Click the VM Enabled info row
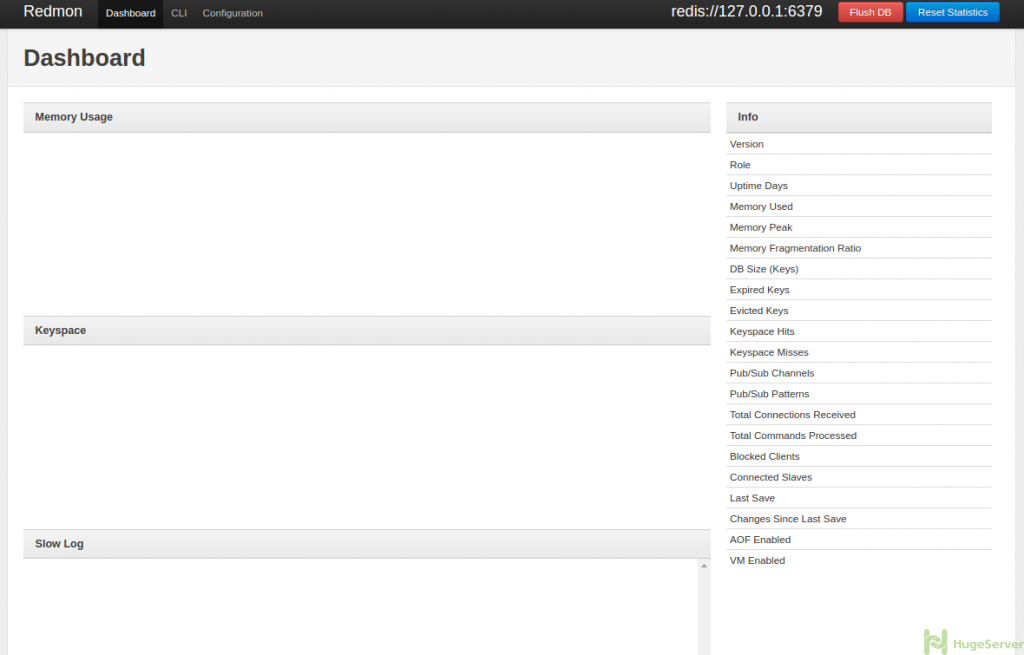The width and height of the screenshot is (1024, 655). click(x=757, y=561)
